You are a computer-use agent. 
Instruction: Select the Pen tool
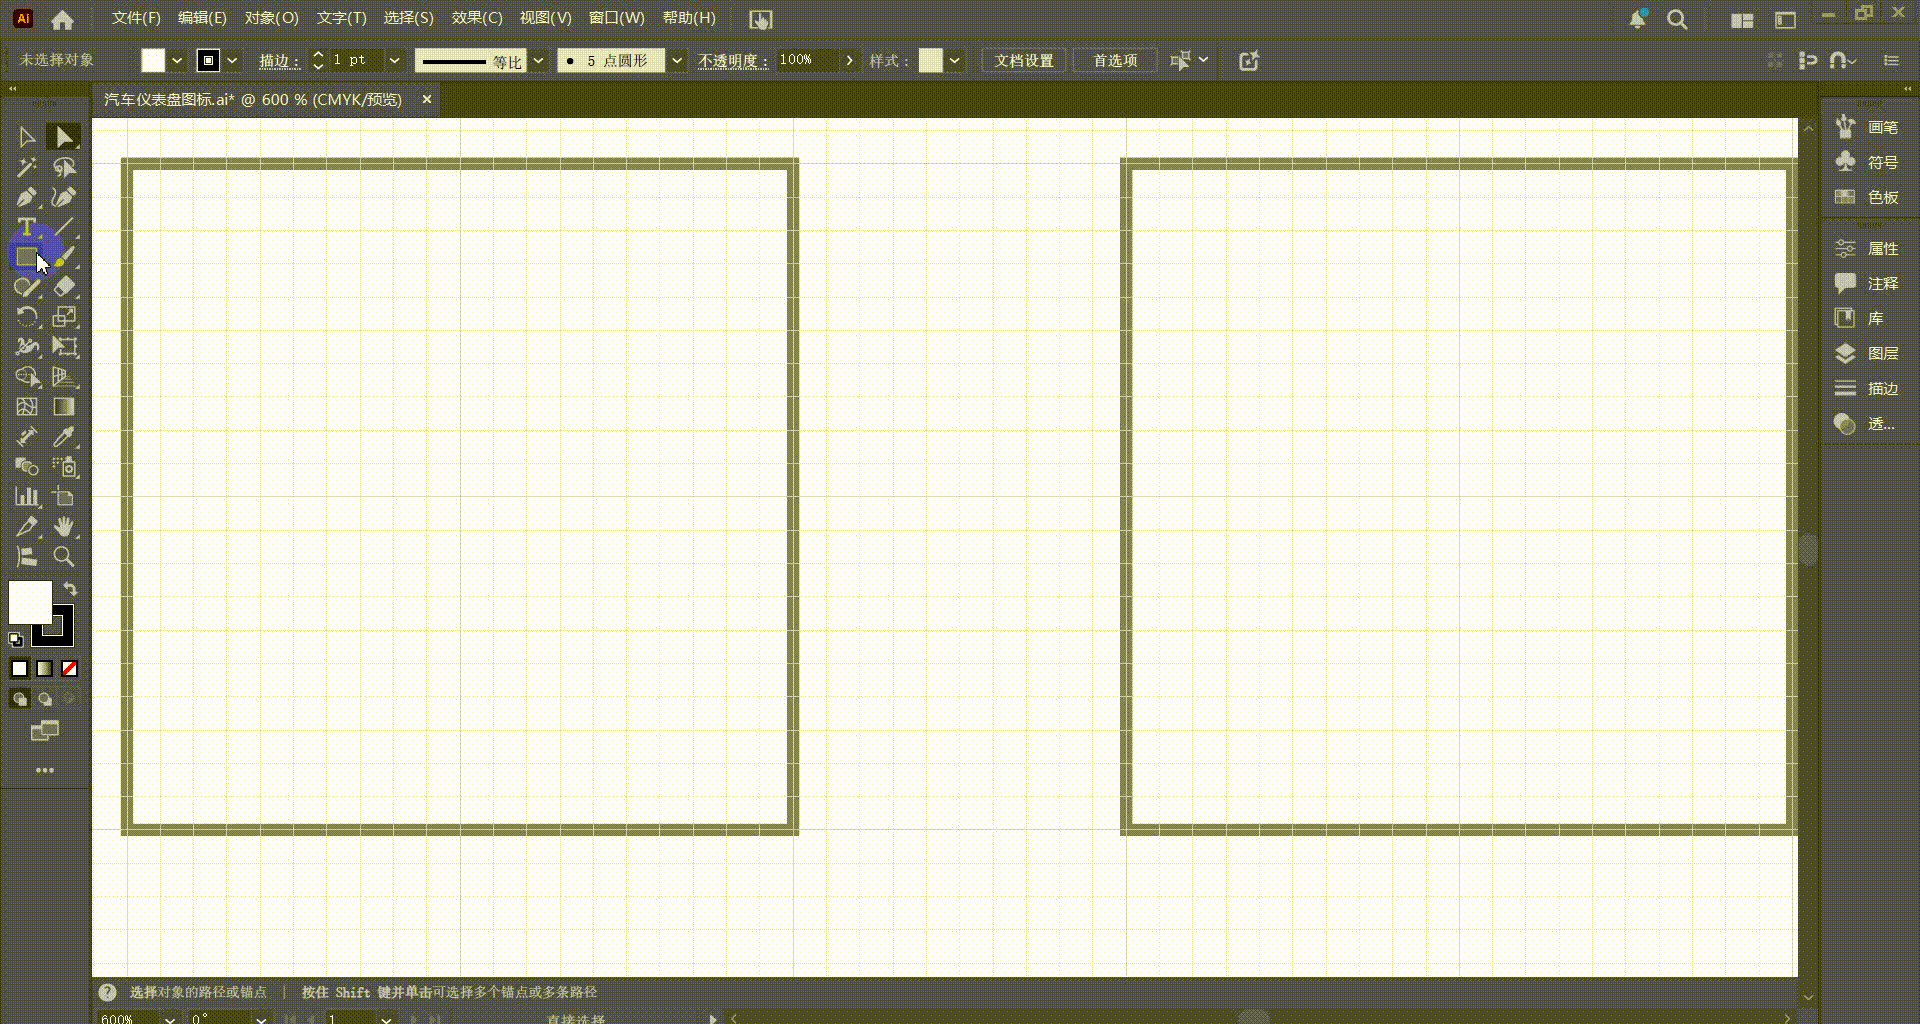pos(27,197)
